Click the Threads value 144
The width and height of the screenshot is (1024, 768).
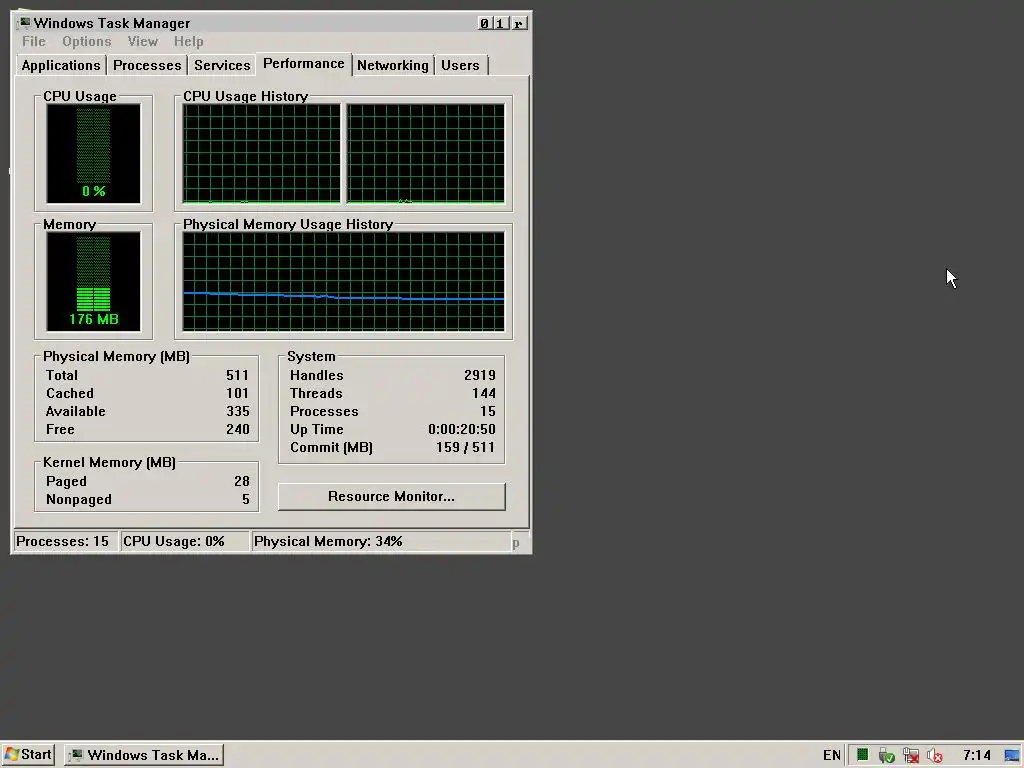484,393
